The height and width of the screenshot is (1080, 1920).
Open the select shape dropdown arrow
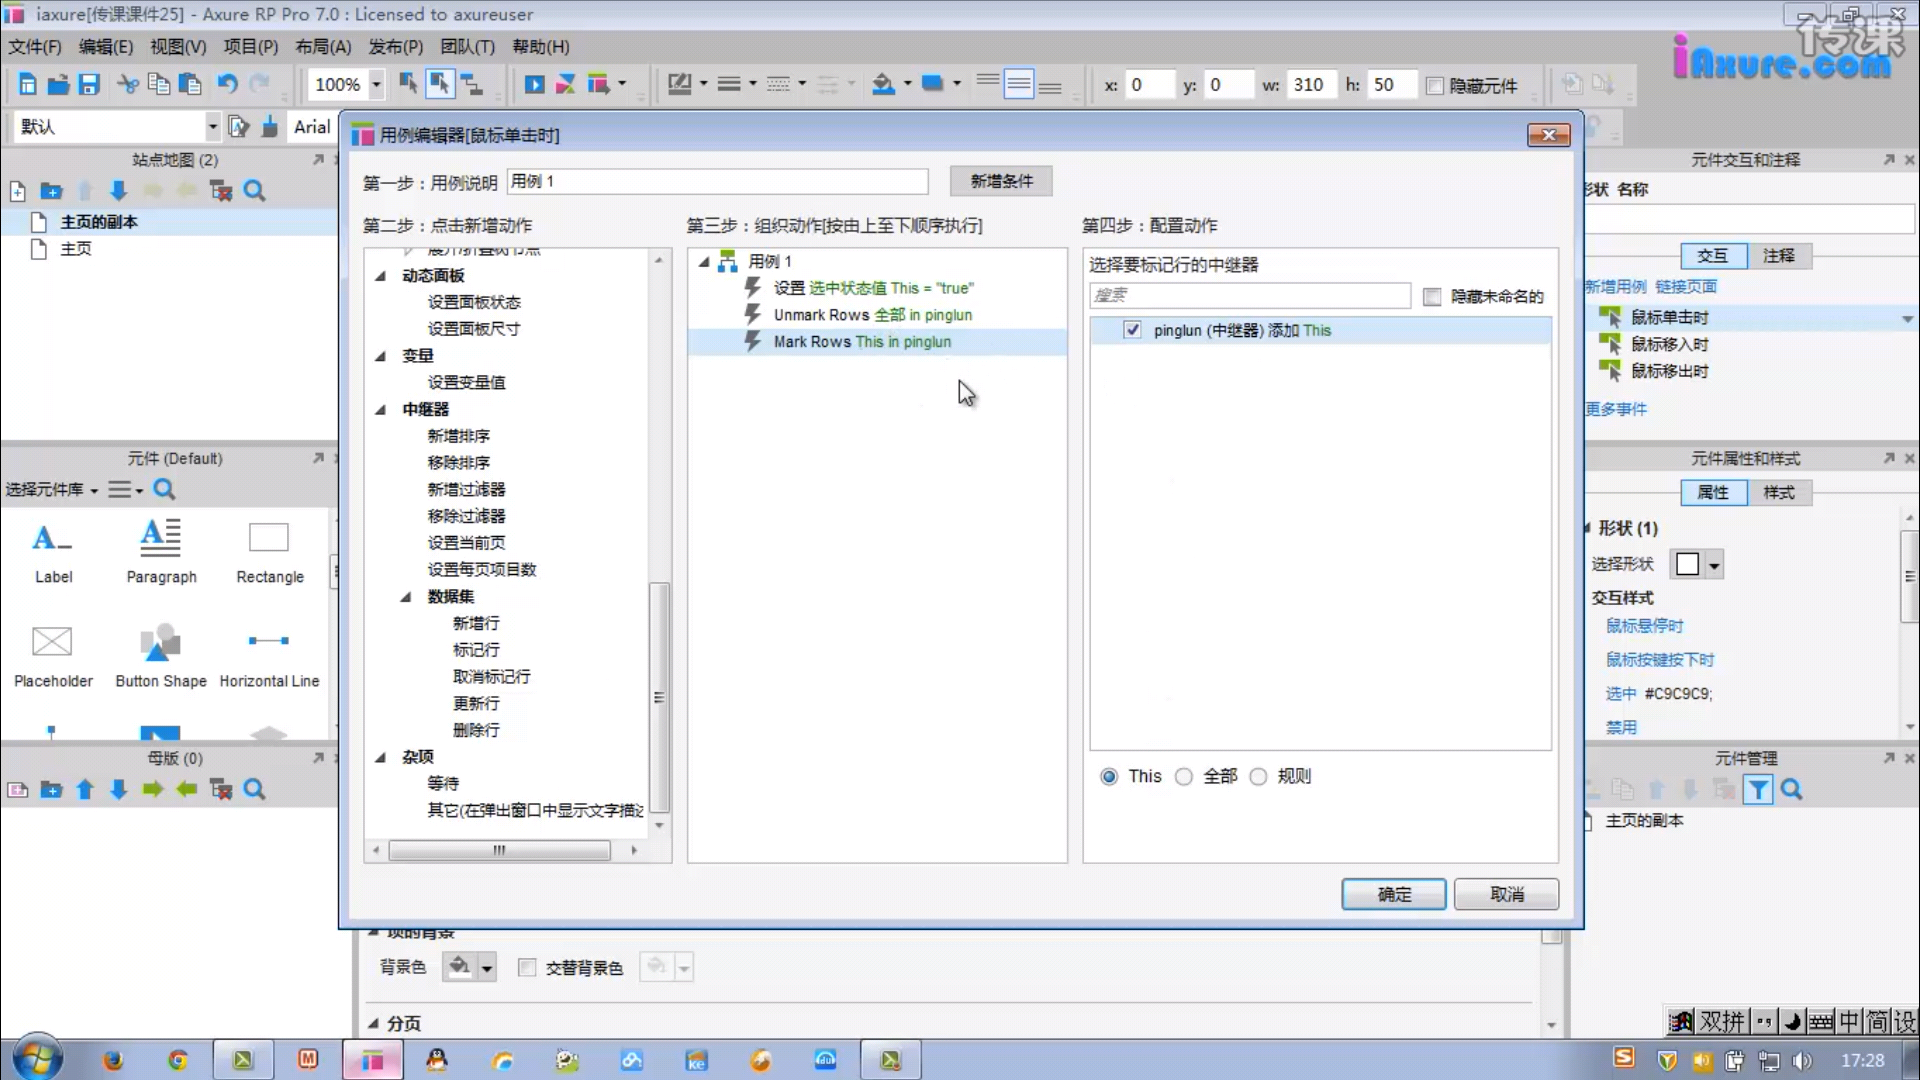click(x=1714, y=565)
